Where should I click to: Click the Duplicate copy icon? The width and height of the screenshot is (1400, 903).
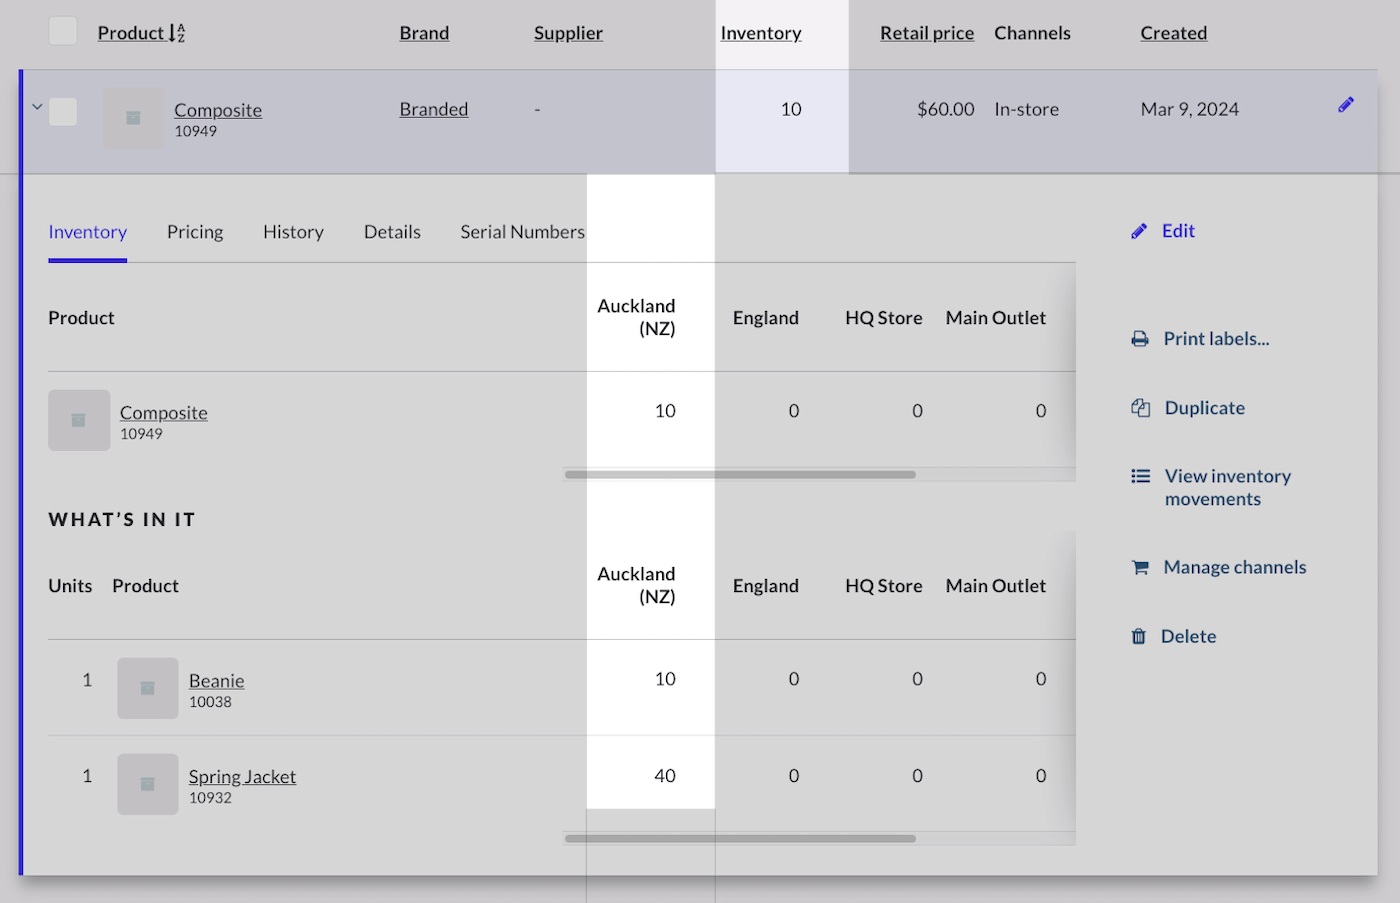[1140, 408]
